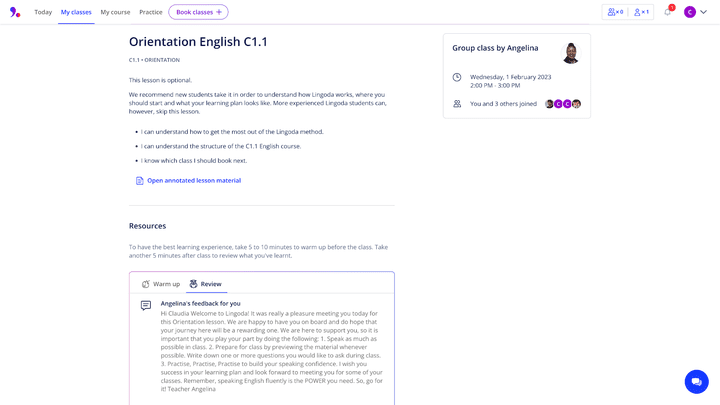Screen dimensions: 720x405
Task: Click the group class credits icon
Action: click(615, 12)
